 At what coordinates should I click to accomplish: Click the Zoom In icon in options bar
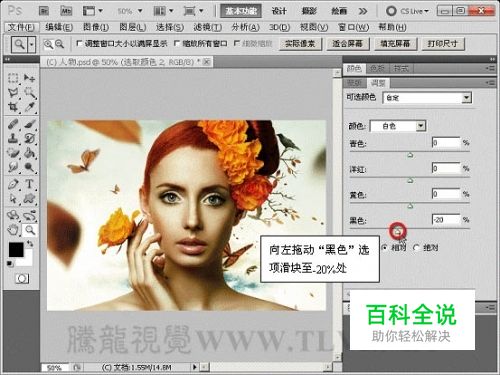(x=48, y=44)
